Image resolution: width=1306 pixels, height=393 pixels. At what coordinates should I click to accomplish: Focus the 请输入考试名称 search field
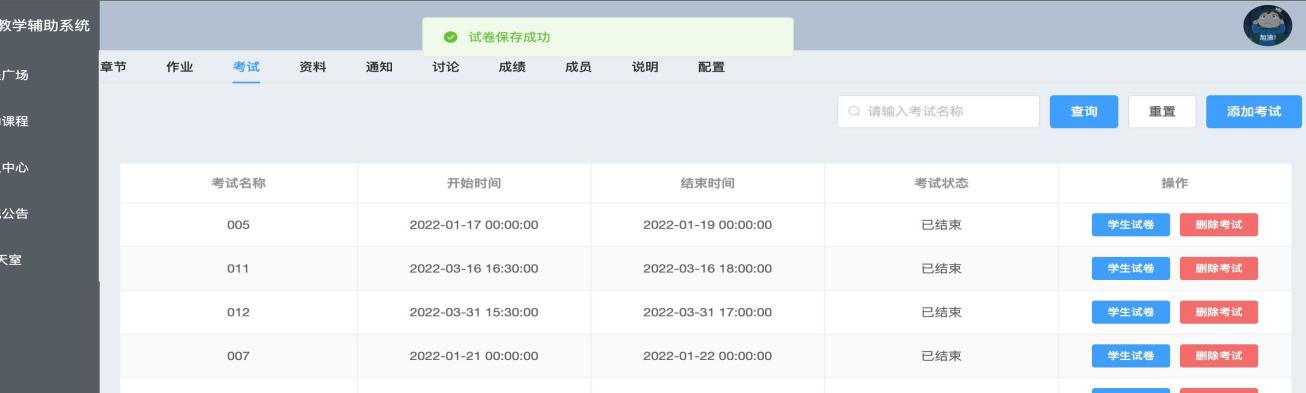click(x=939, y=112)
